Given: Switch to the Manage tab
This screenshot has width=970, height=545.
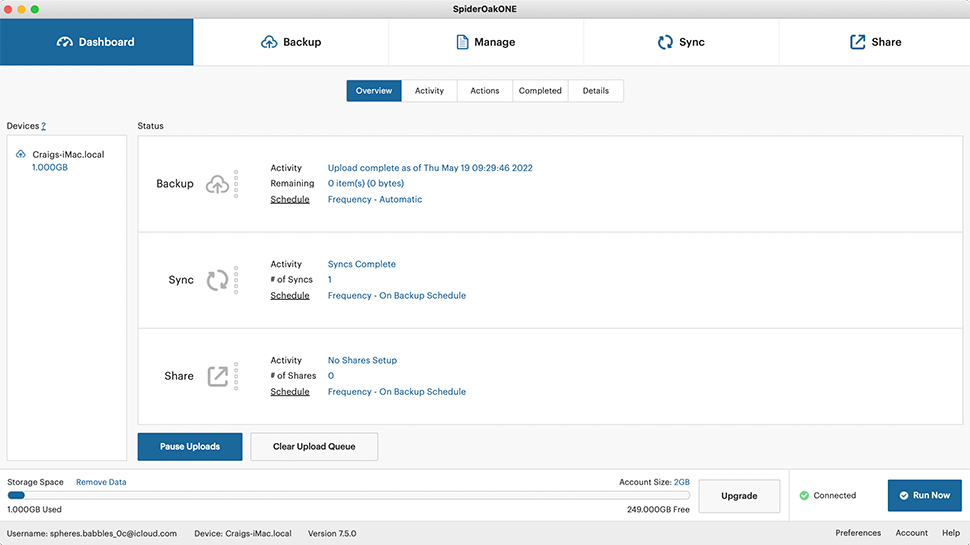Looking at the screenshot, I should pyautogui.click(x=486, y=42).
